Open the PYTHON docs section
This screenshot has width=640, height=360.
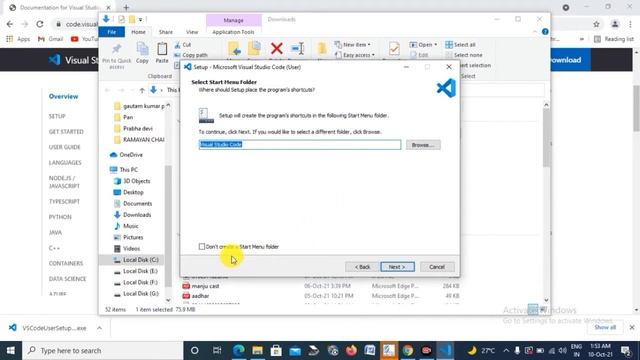pyautogui.click(x=60, y=217)
